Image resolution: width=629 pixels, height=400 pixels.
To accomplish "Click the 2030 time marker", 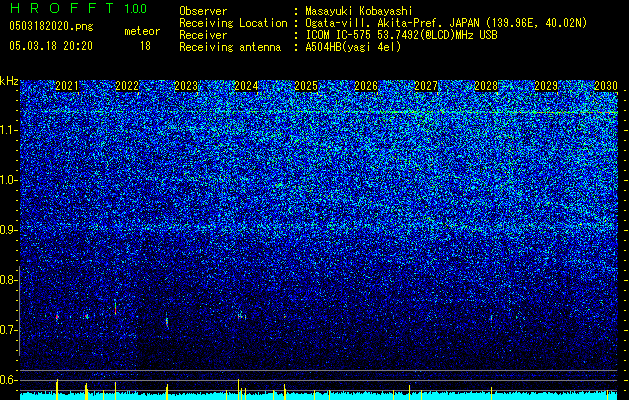I will pyautogui.click(x=606, y=86).
